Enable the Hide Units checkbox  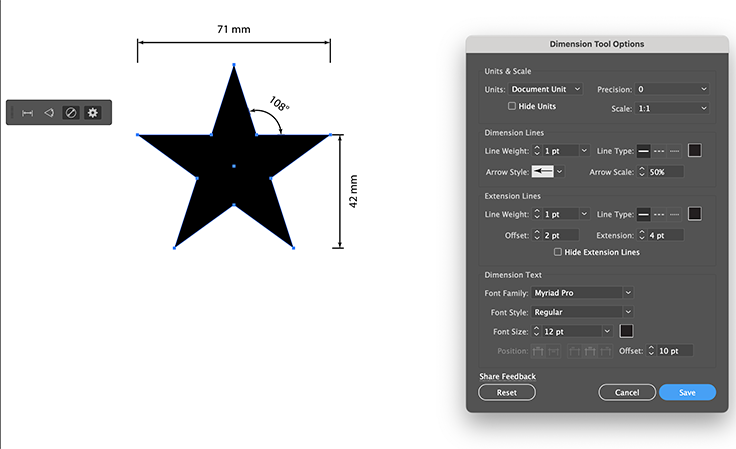(512, 106)
